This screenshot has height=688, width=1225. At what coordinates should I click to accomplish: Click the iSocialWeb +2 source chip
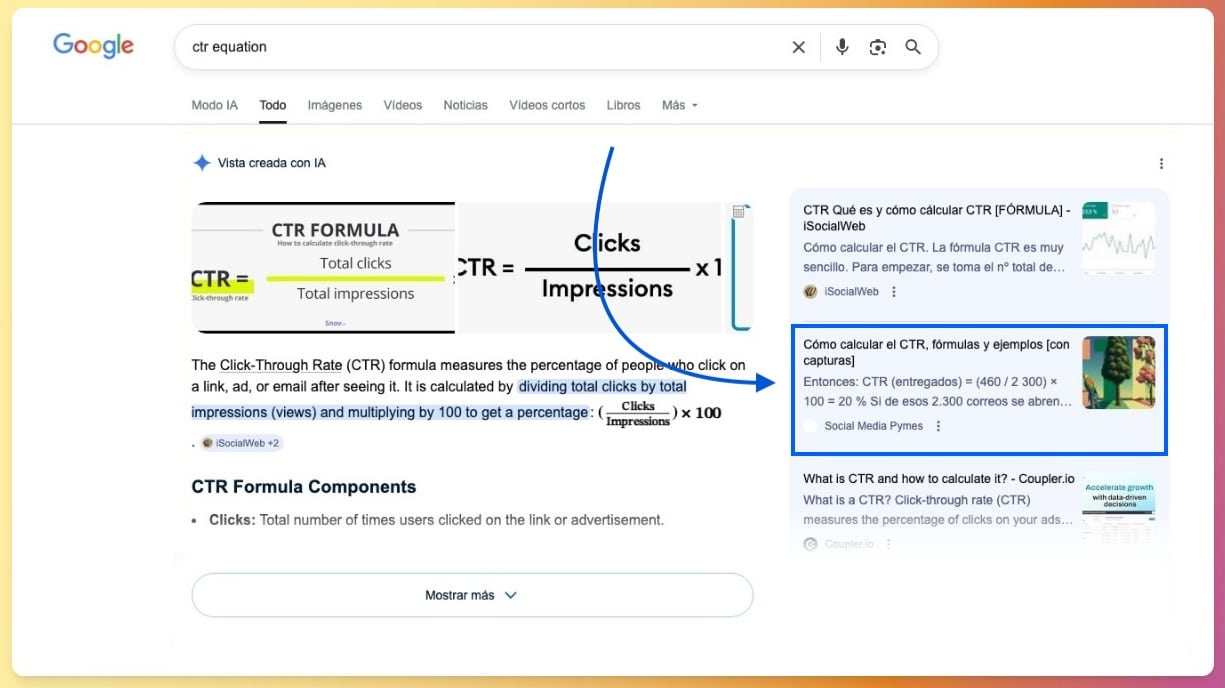click(x=241, y=443)
